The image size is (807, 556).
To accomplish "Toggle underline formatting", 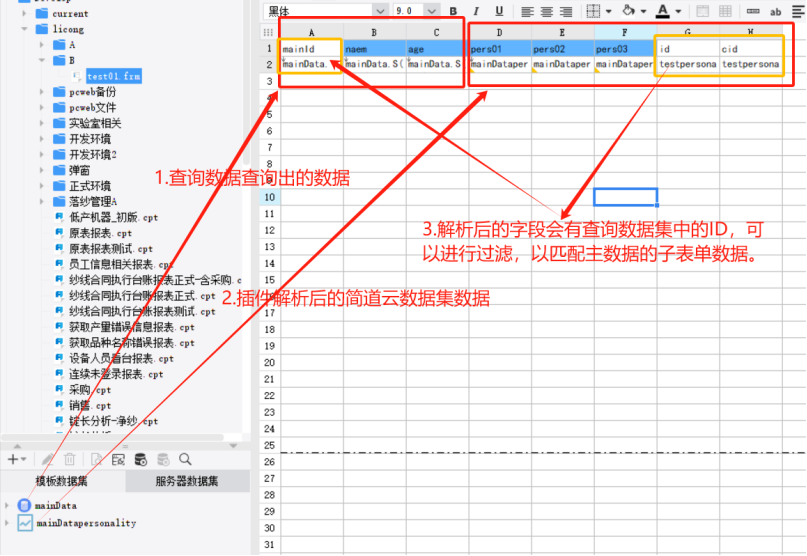I will 499,11.
